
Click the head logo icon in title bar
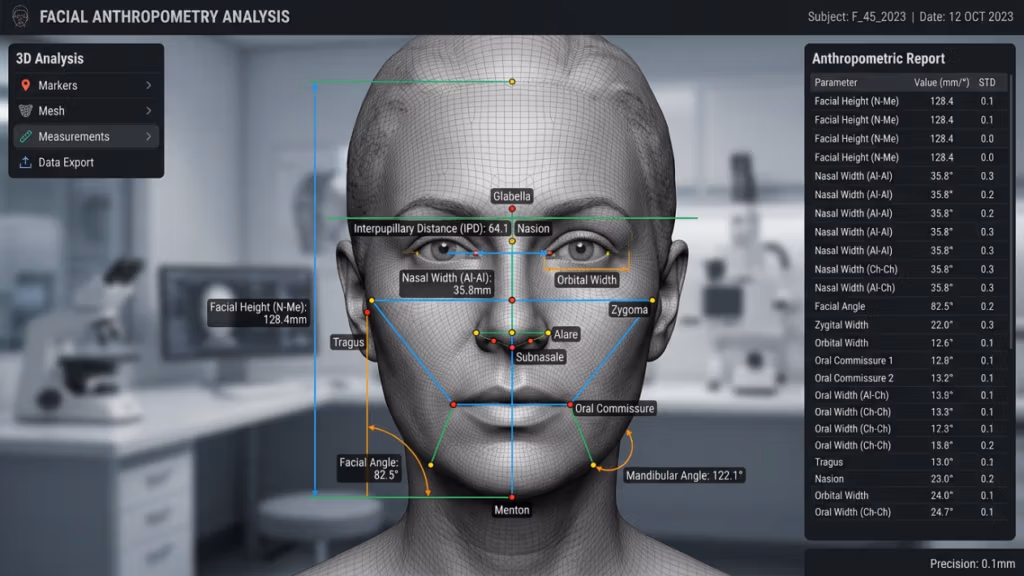(x=20, y=16)
